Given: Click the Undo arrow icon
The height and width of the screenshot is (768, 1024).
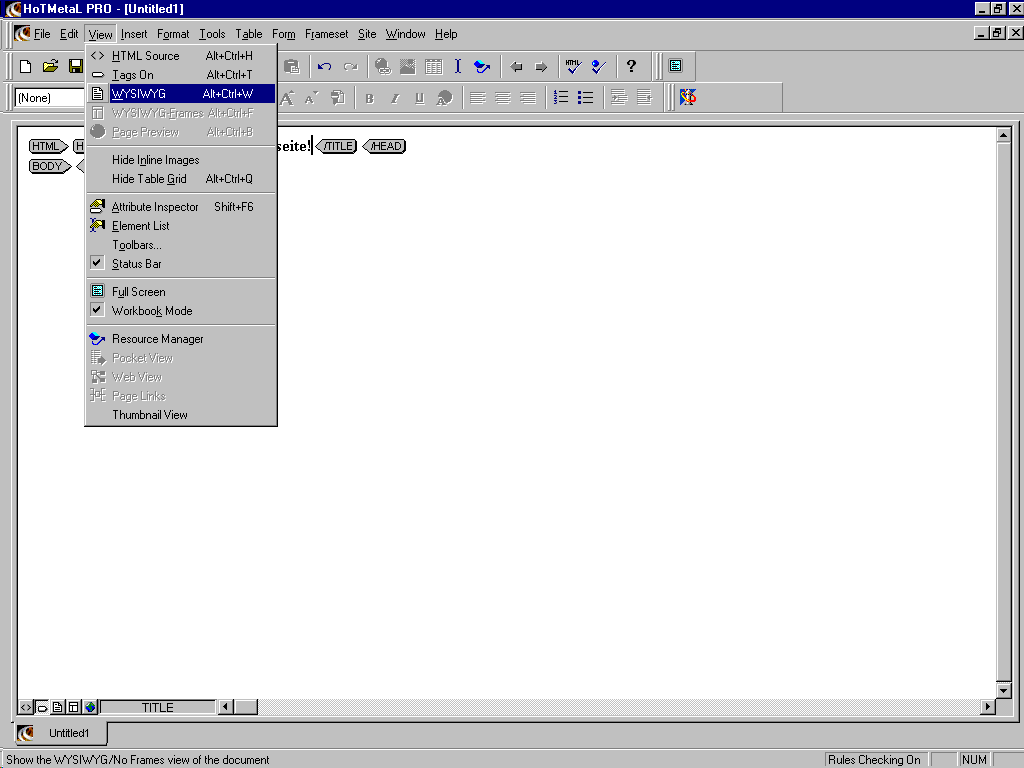Looking at the screenshot, I should click(x=325, y=66).
